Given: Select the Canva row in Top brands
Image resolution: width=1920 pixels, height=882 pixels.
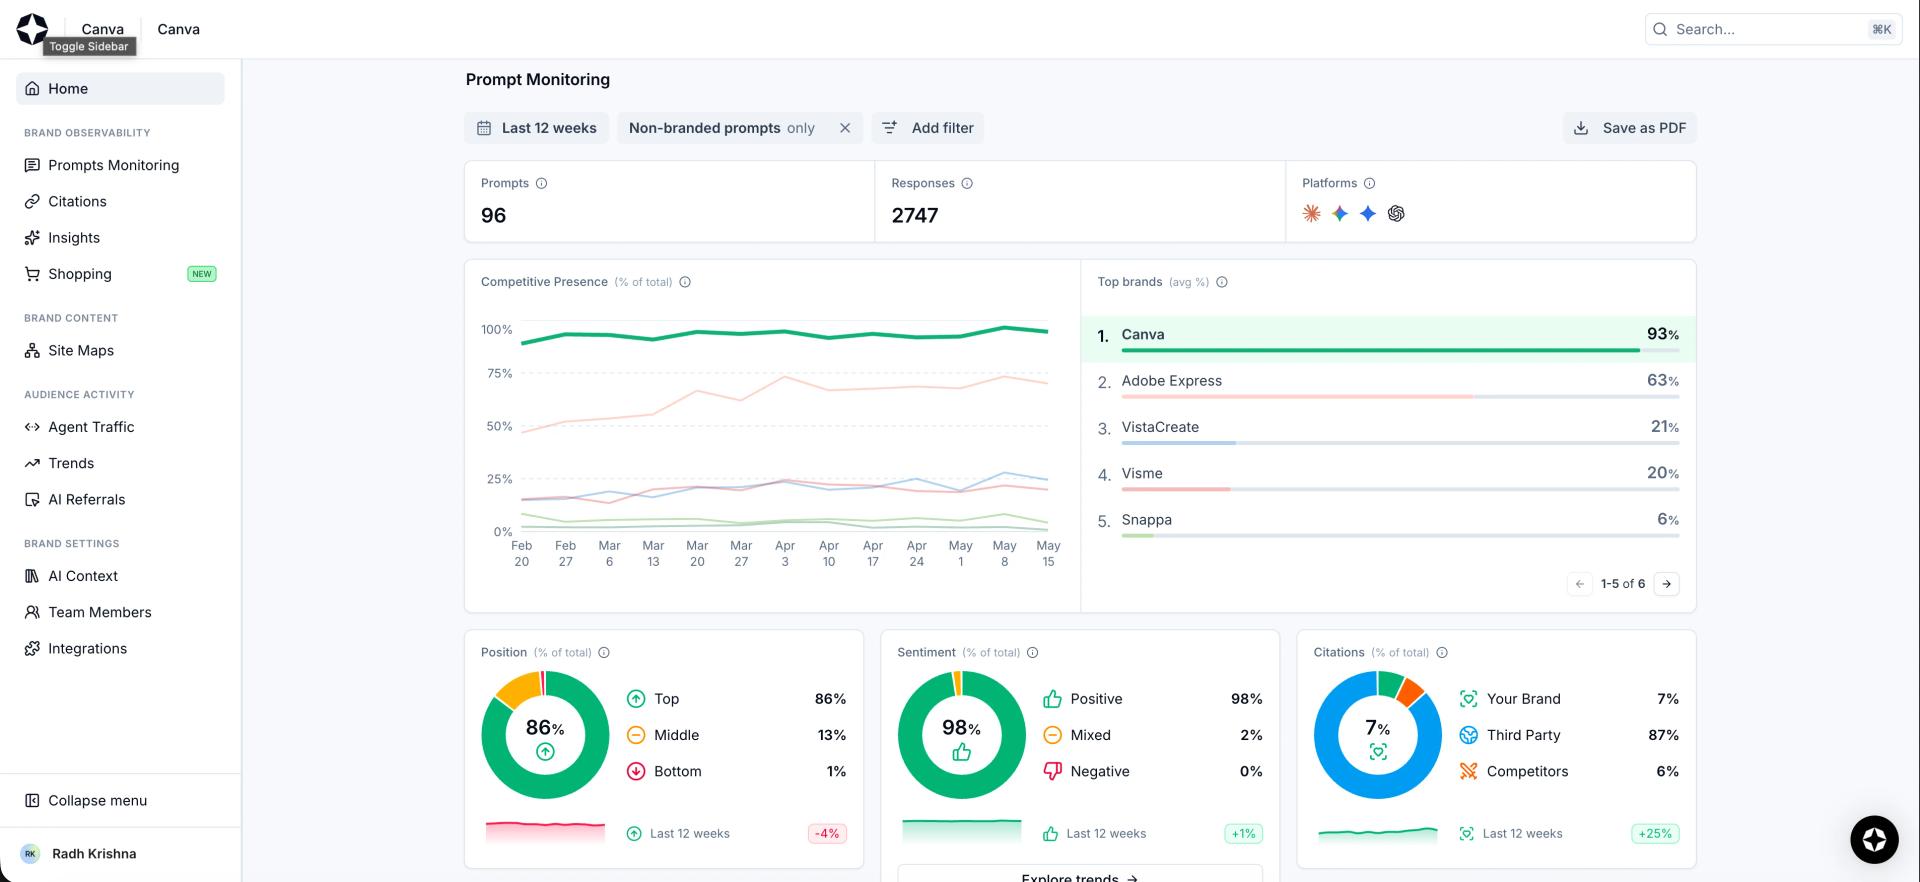Looking at the screenshot, I should 1388,339.
